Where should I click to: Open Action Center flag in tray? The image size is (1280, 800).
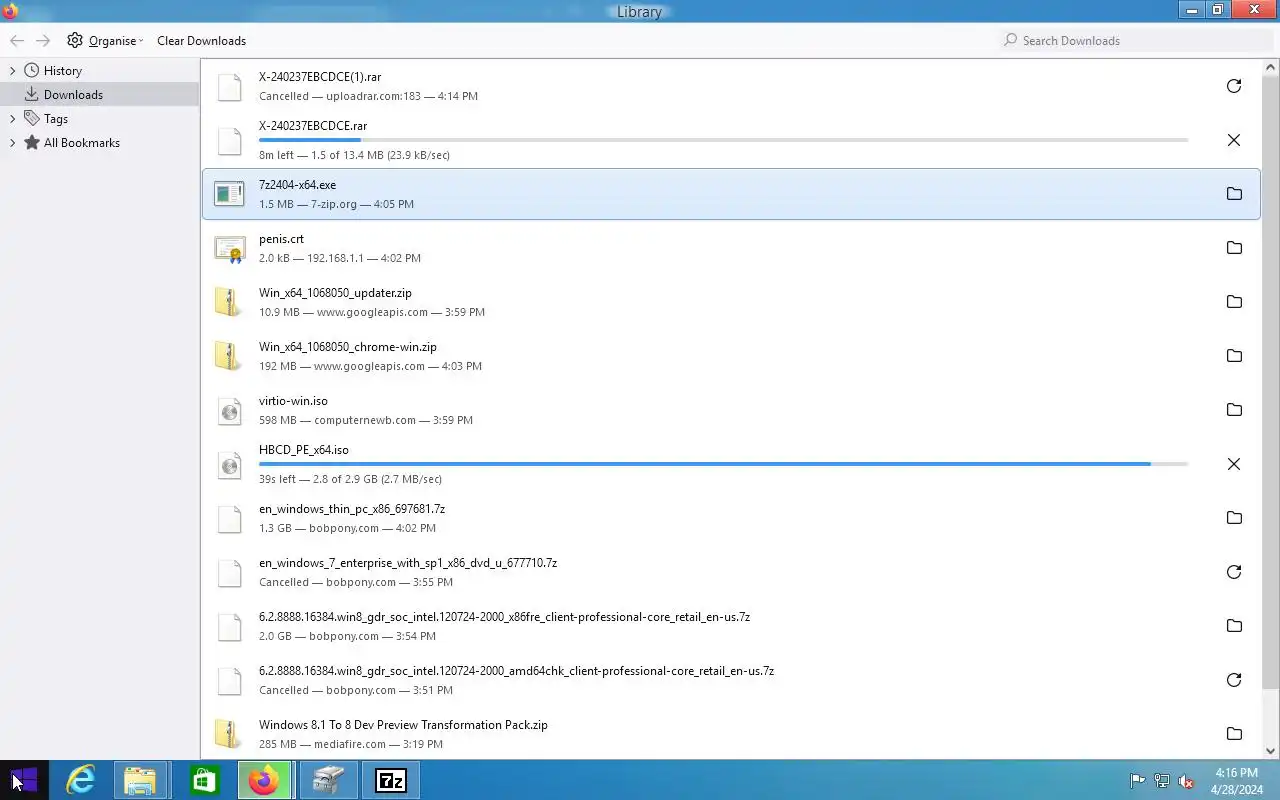1137,781
